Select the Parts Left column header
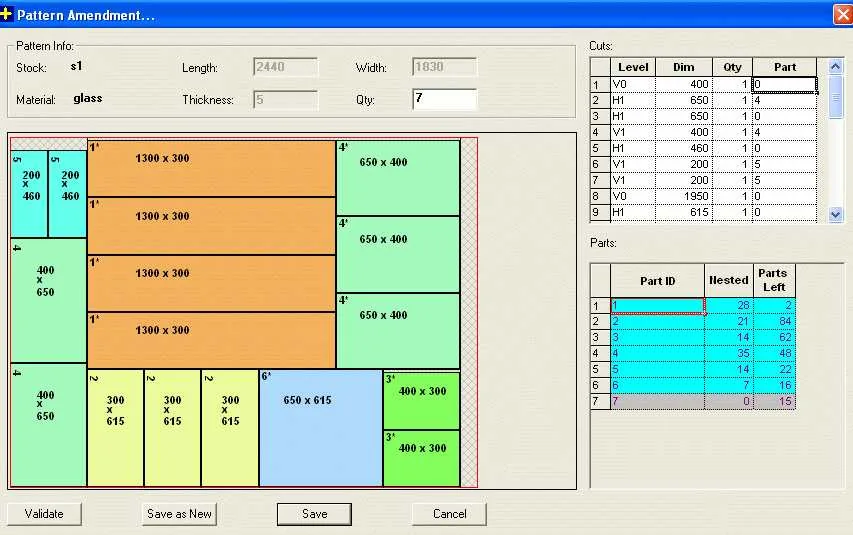This screenshot has width=853, height=535. [x=774, y=281]
